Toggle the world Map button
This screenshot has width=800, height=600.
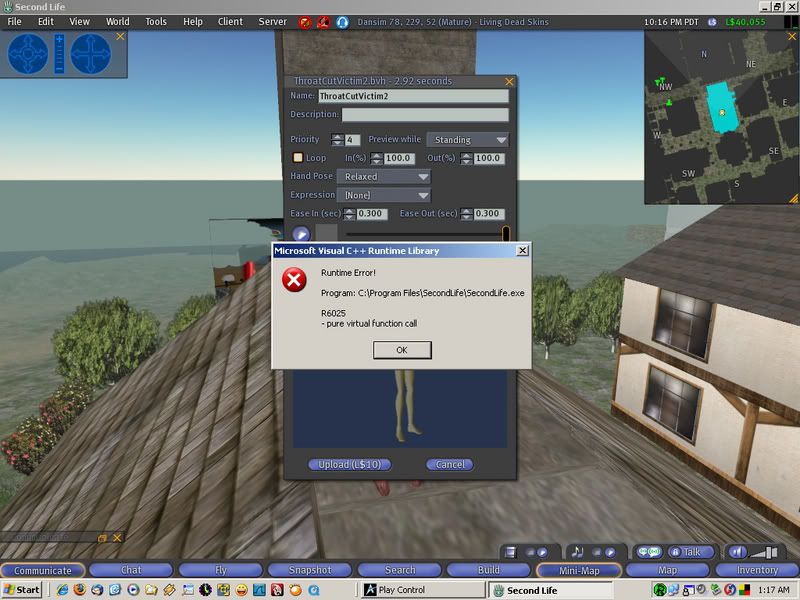667,570
